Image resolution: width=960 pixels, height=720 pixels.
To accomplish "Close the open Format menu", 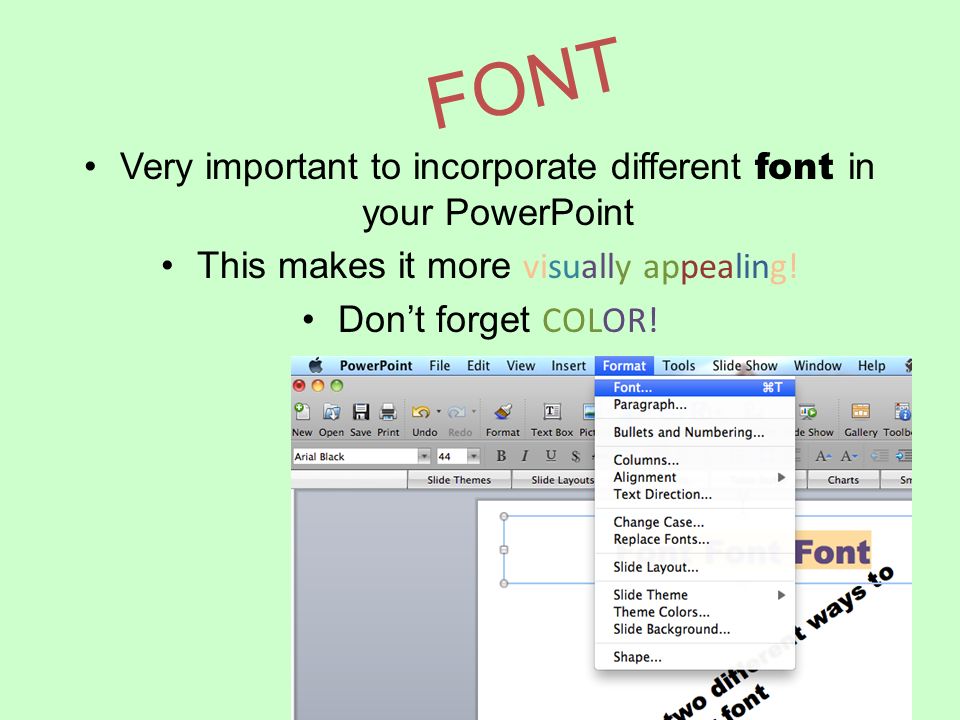I will [624, 366].
